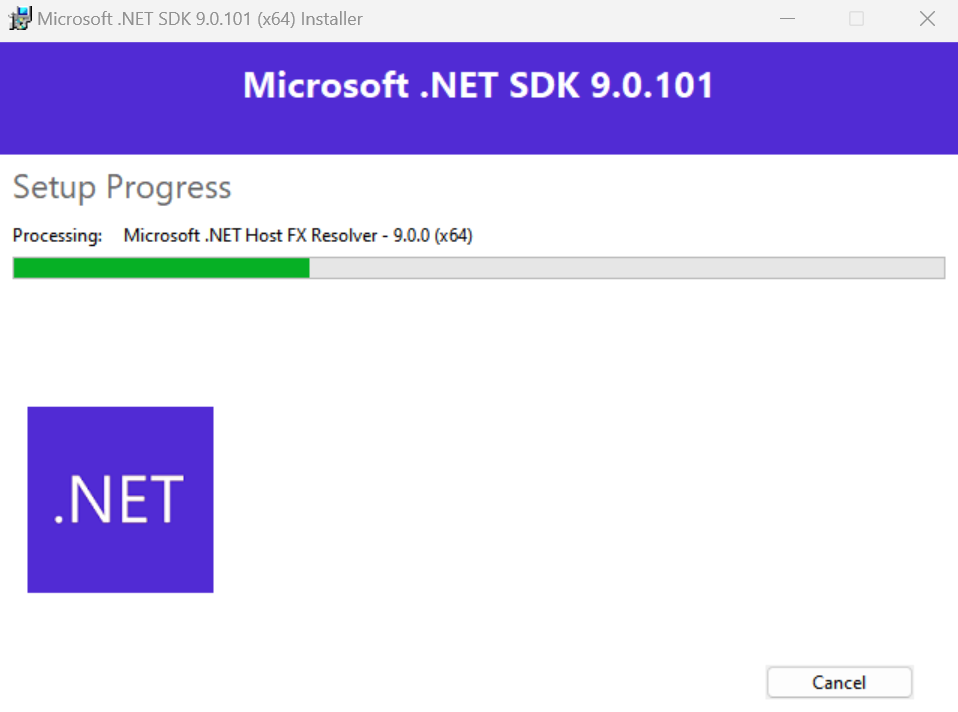
Task: Click the gray unfilled part of the progress bar
Action: click(627, 268)
